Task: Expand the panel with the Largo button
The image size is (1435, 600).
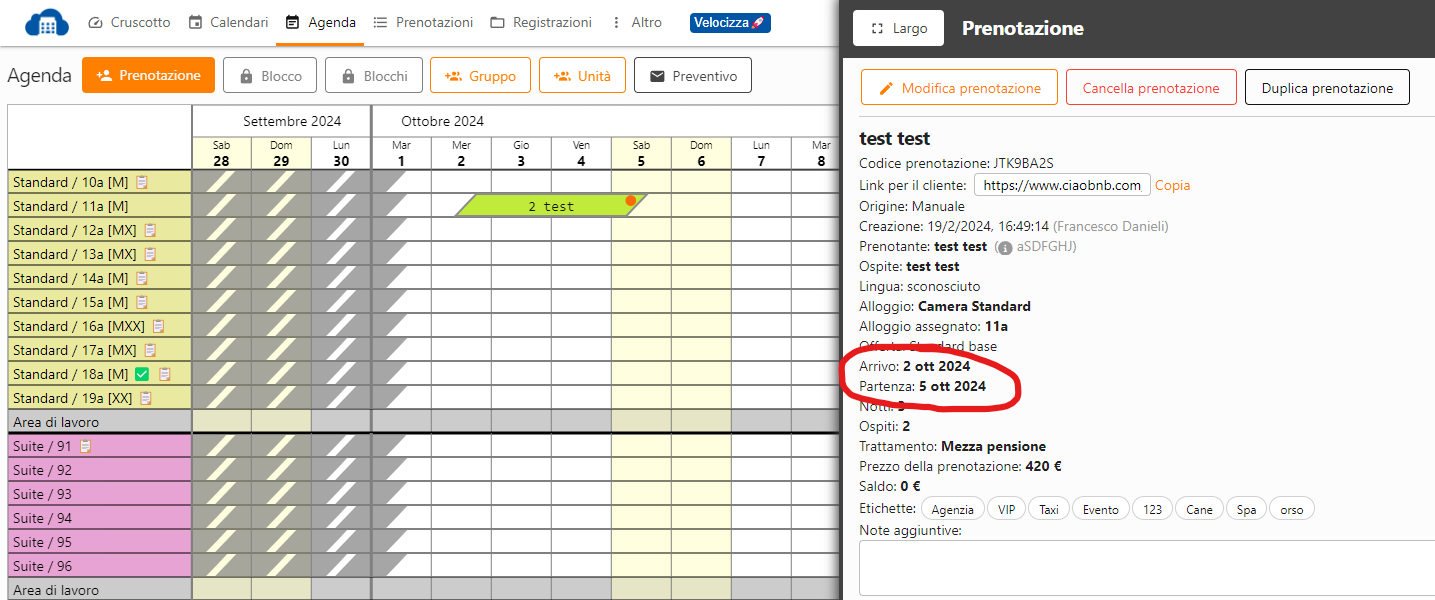Action: [898, 29]
